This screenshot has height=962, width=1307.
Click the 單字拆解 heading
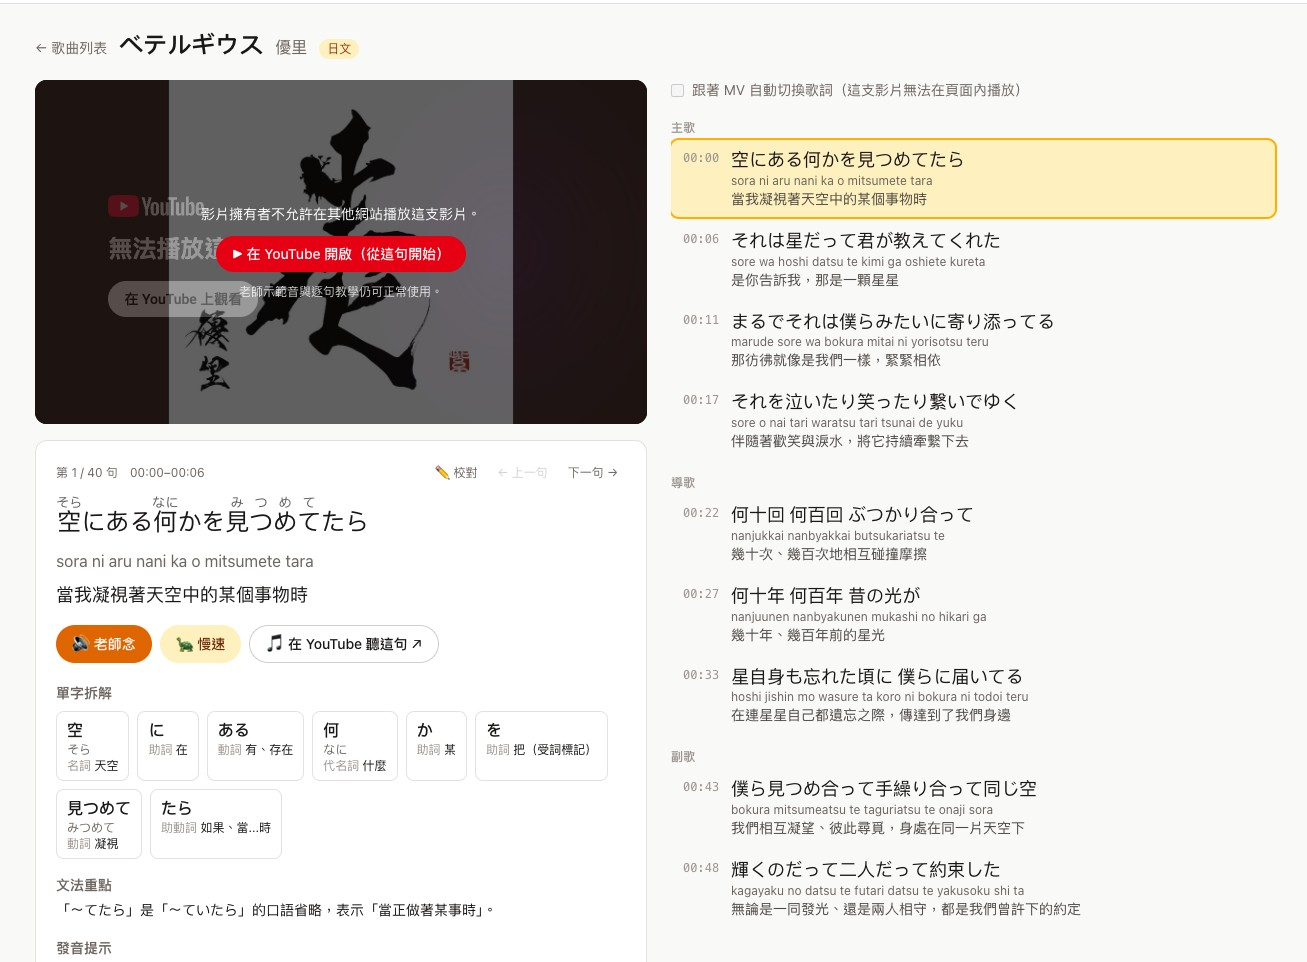coord(84,694)
